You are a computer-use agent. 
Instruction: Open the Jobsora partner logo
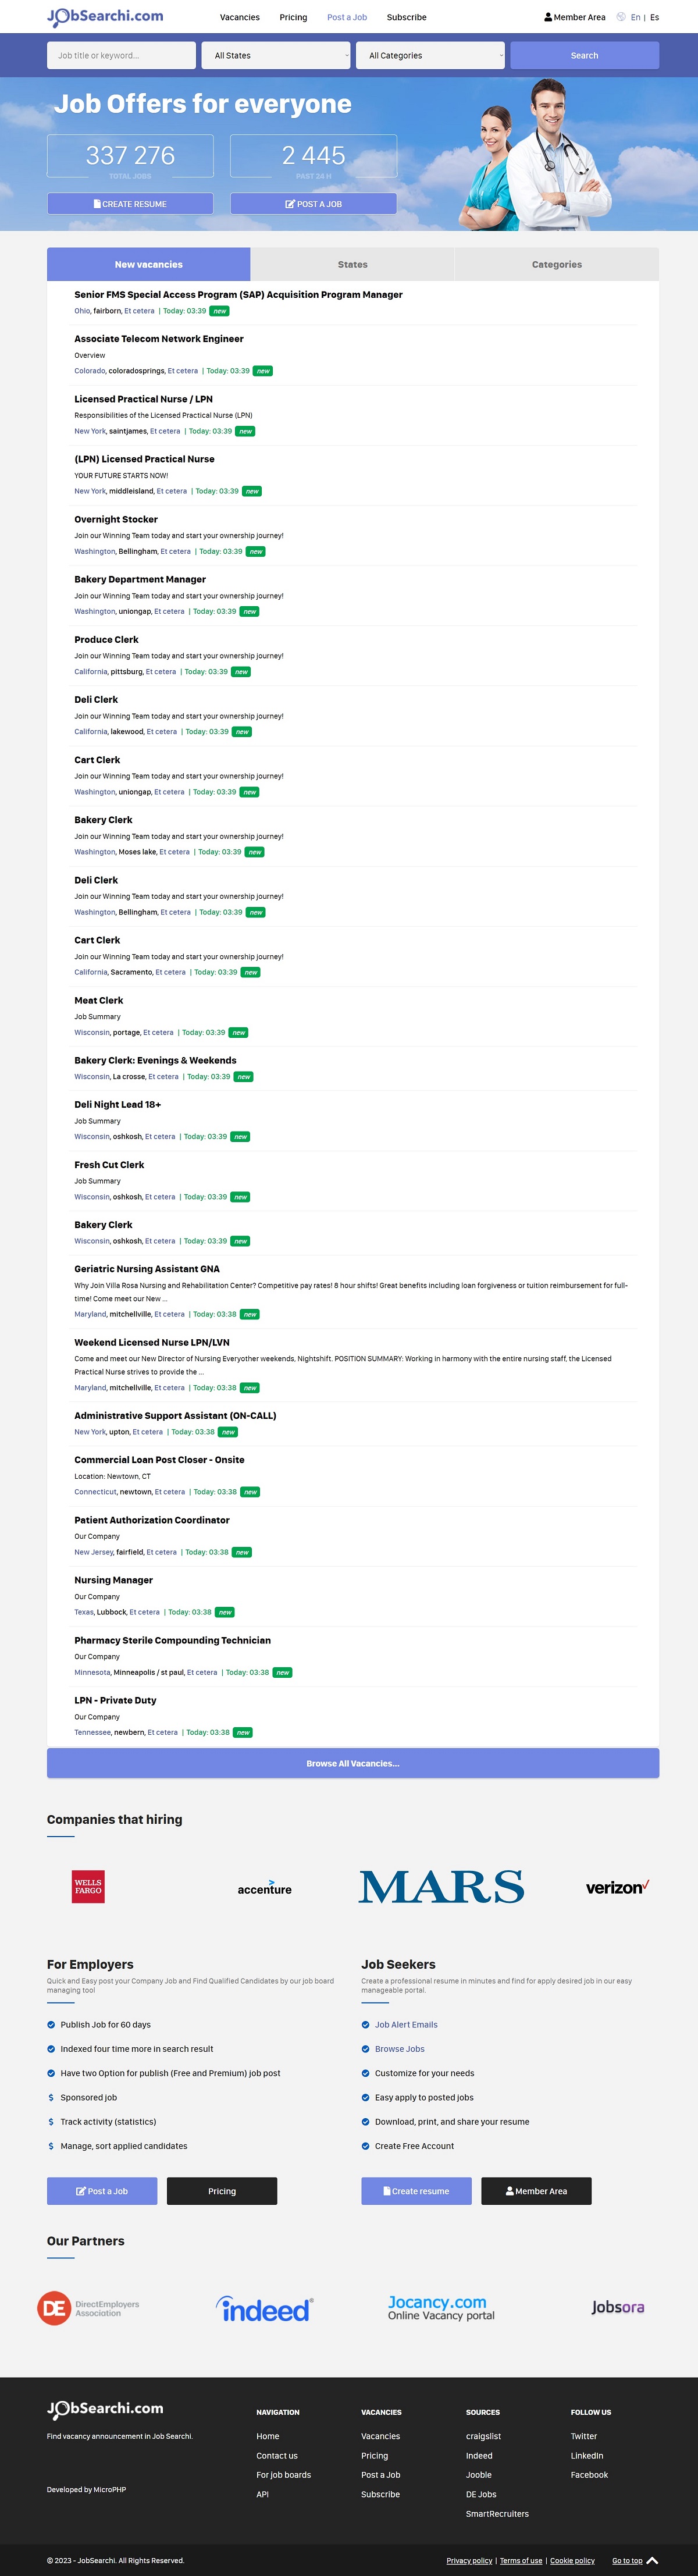tap(617, 2307)
